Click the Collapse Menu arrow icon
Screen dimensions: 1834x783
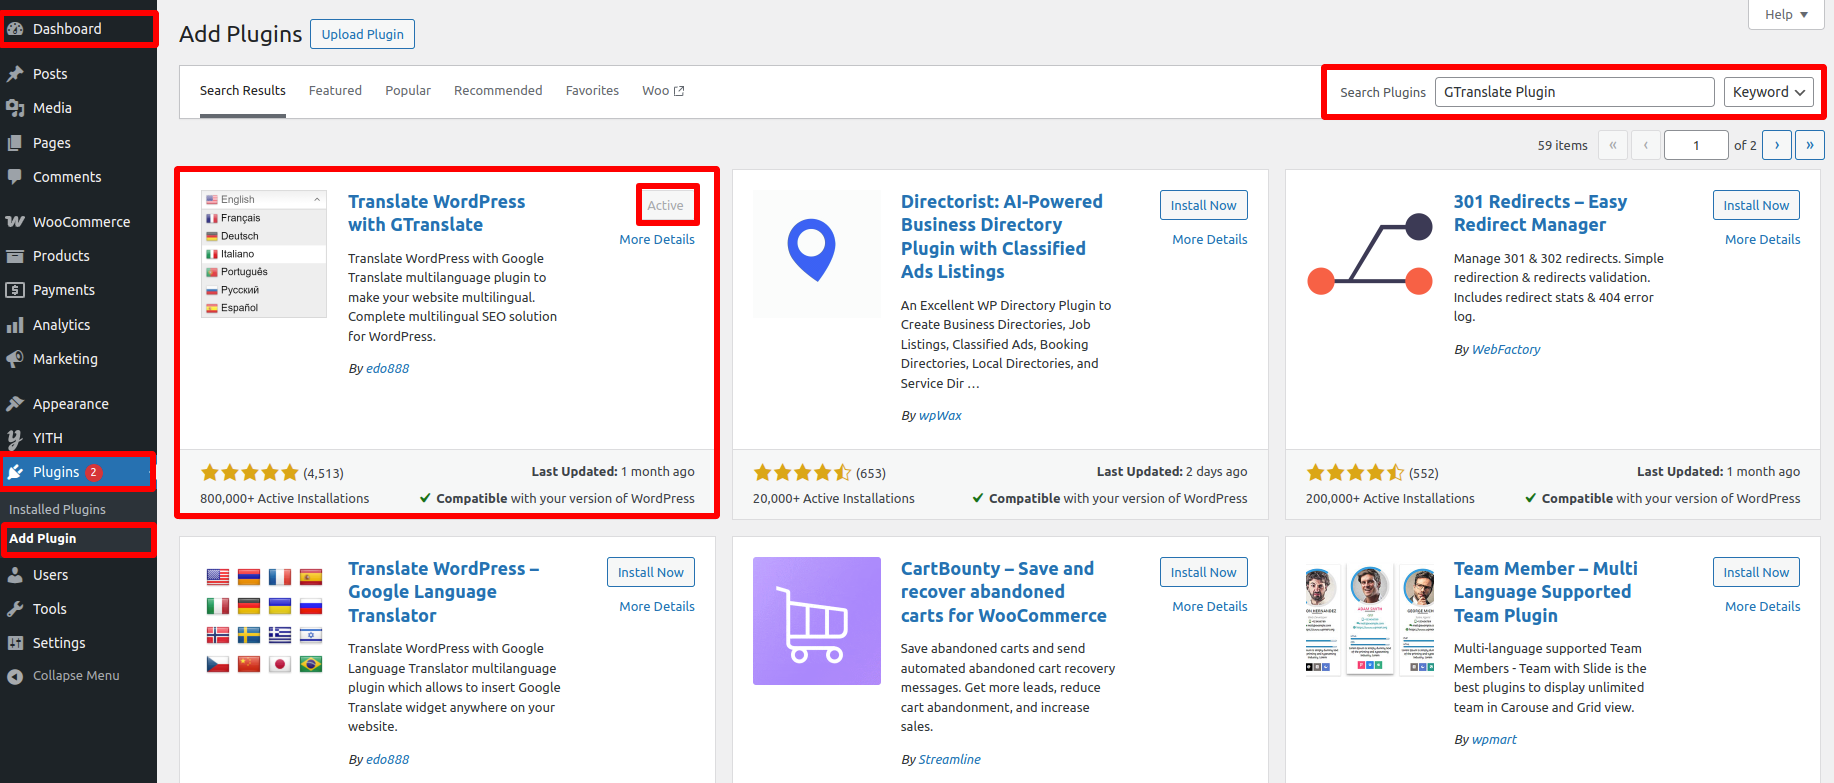[15, 676]
